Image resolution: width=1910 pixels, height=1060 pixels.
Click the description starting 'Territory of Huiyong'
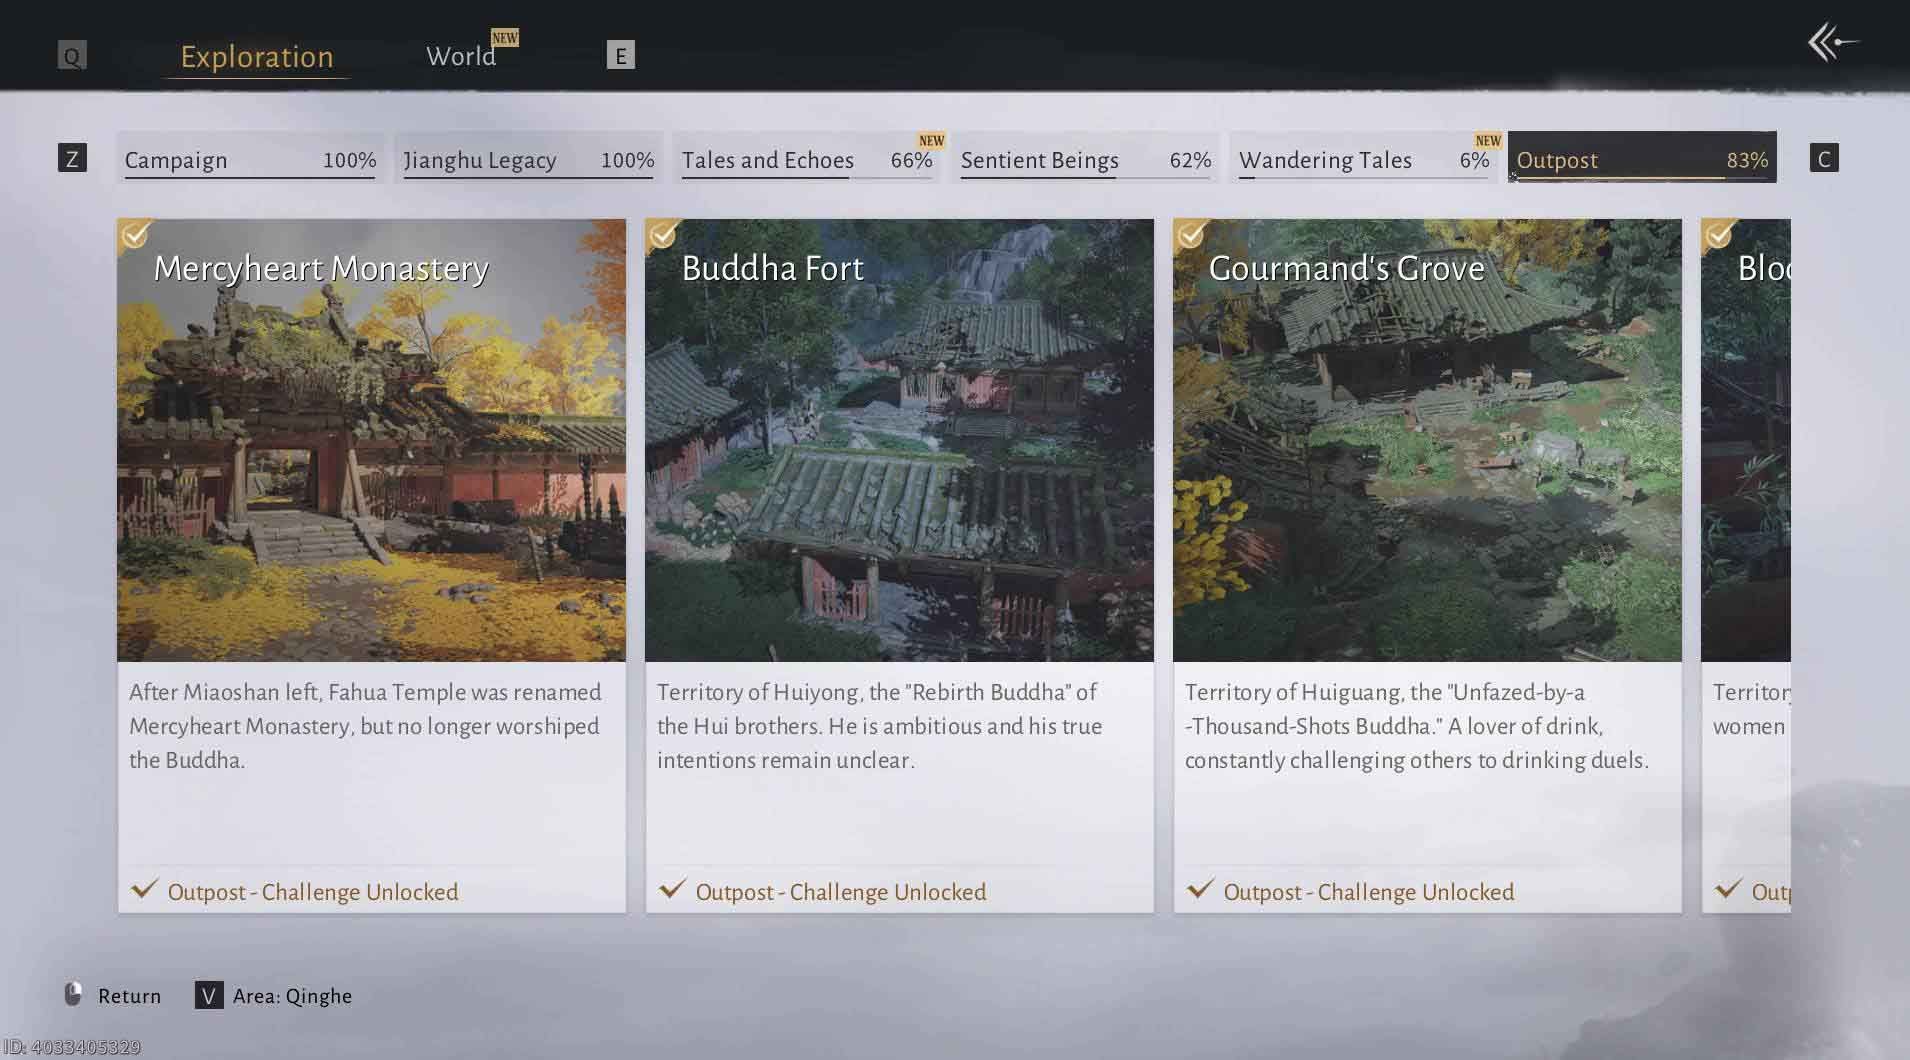tap(880, 726)
